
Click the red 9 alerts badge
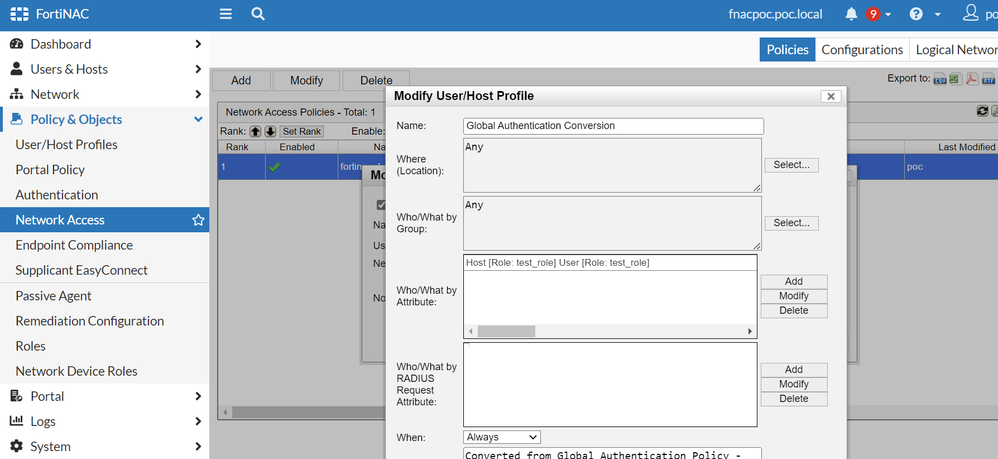[873, 14]
